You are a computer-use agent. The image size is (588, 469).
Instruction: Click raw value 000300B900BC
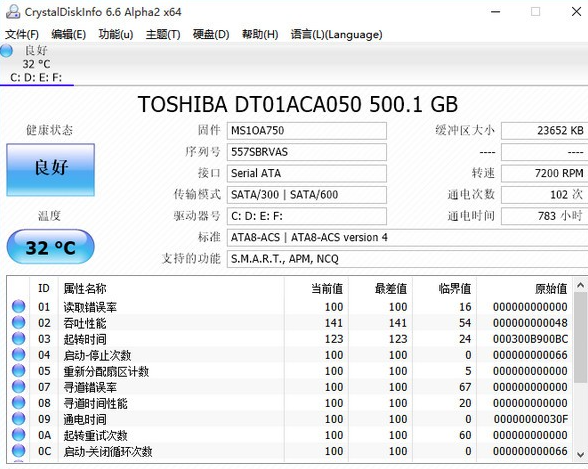click(x=530, y=339)
